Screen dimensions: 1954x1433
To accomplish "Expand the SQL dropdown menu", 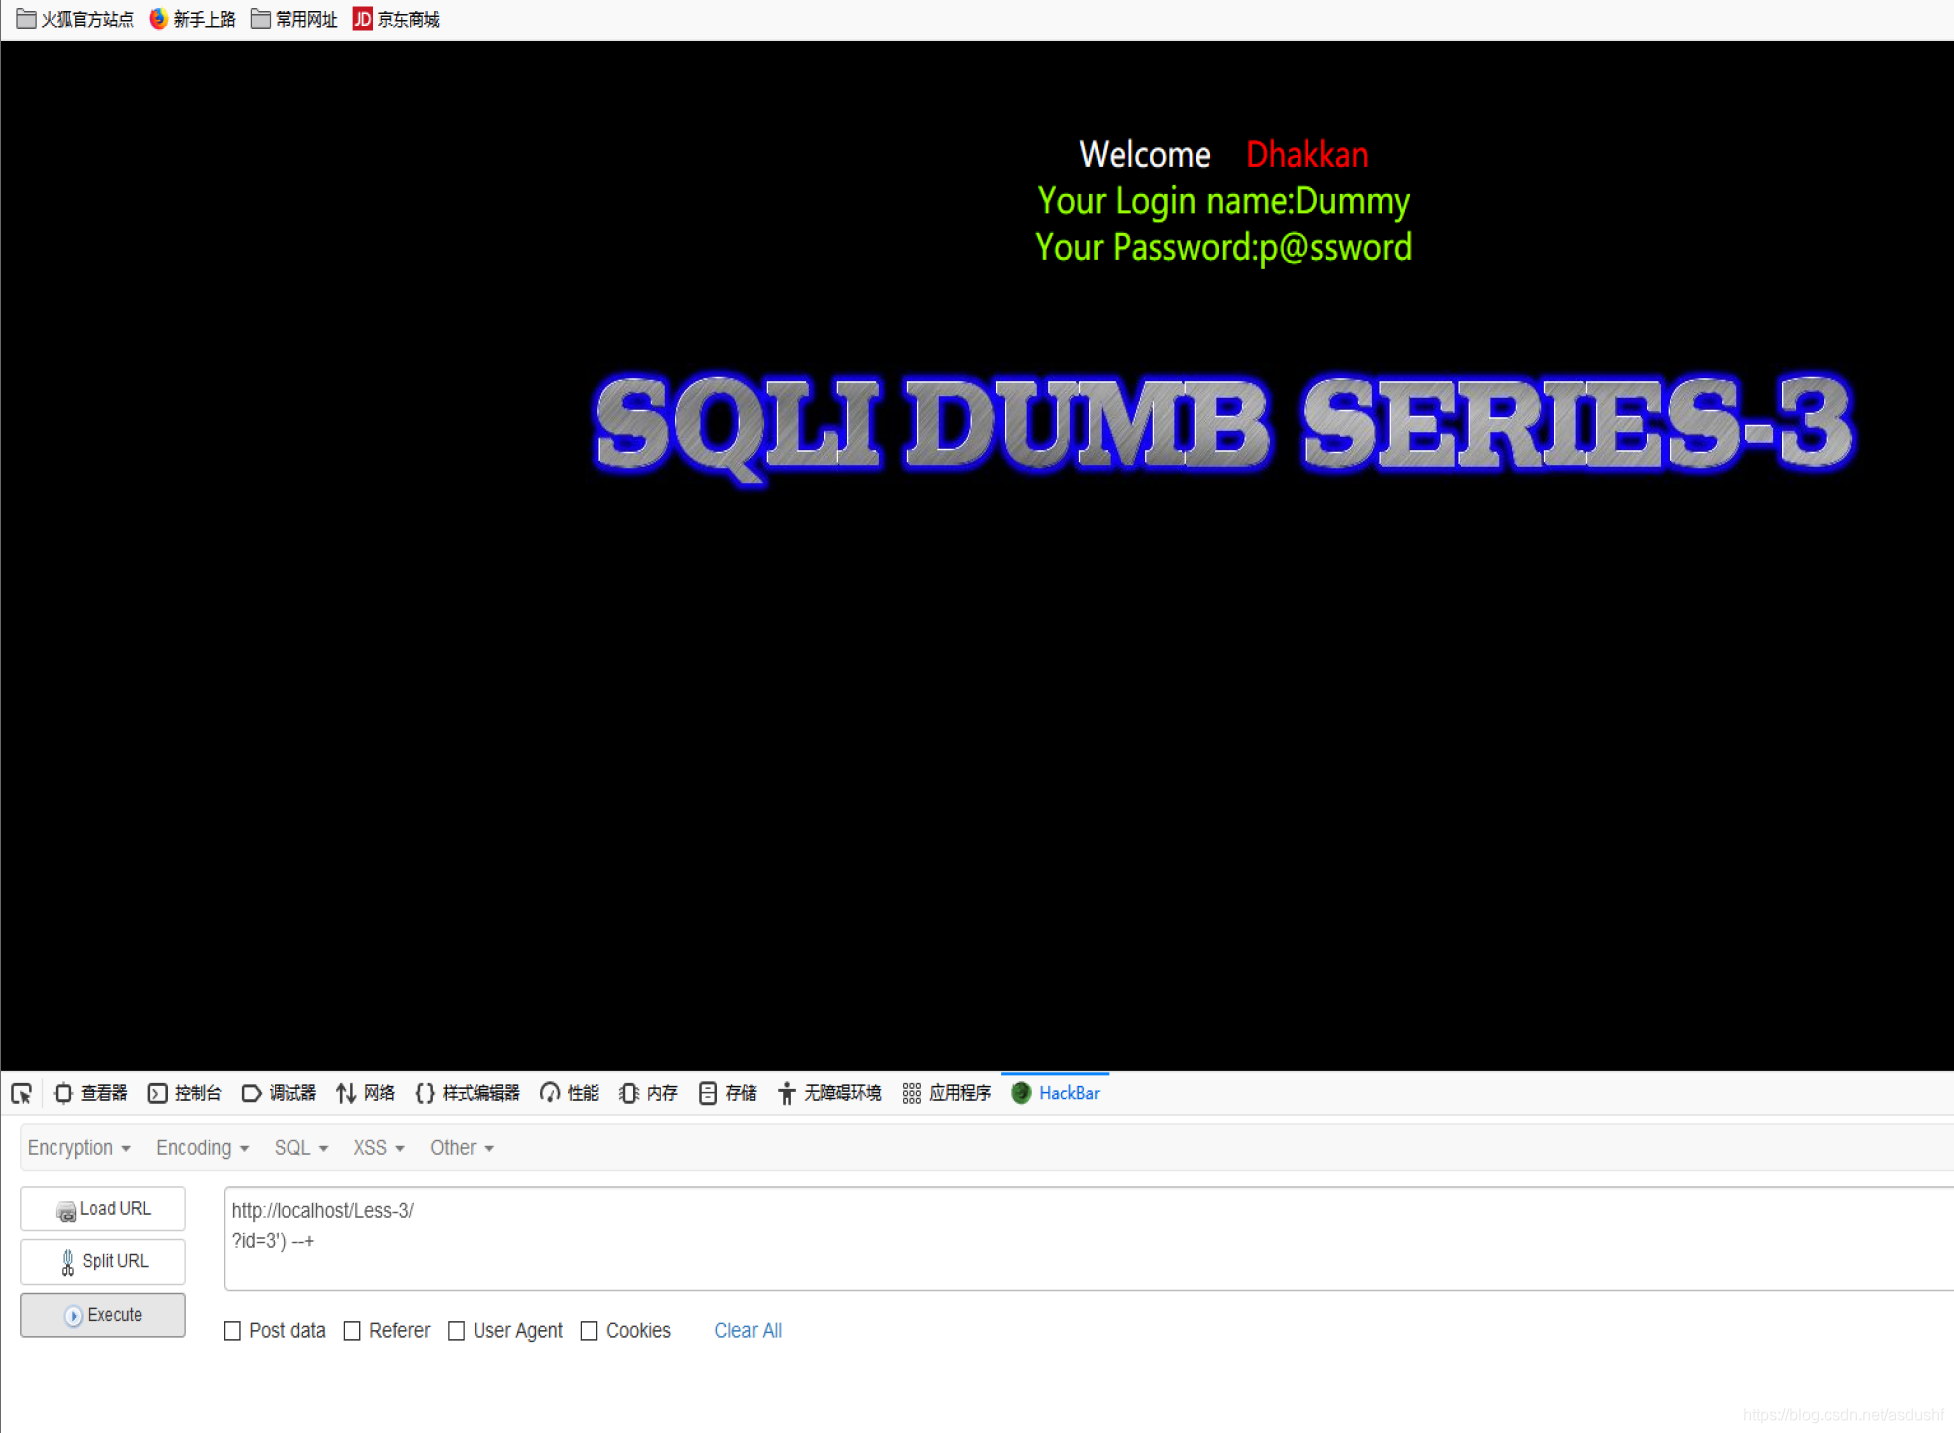I will point(301,1148).
